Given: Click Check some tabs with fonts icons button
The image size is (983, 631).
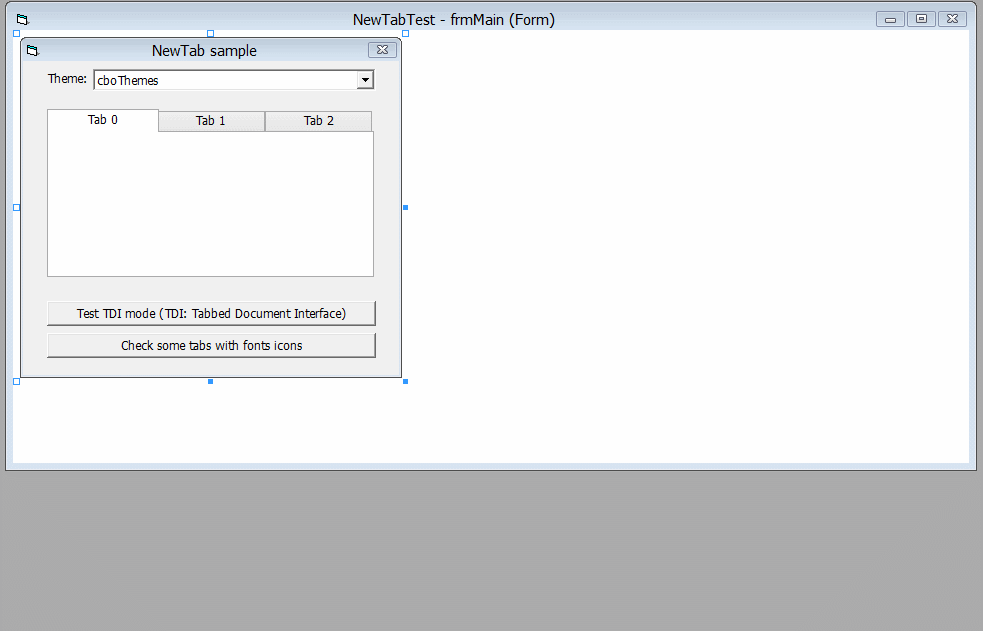Looking at the screenshot, I should pos(211,345).
